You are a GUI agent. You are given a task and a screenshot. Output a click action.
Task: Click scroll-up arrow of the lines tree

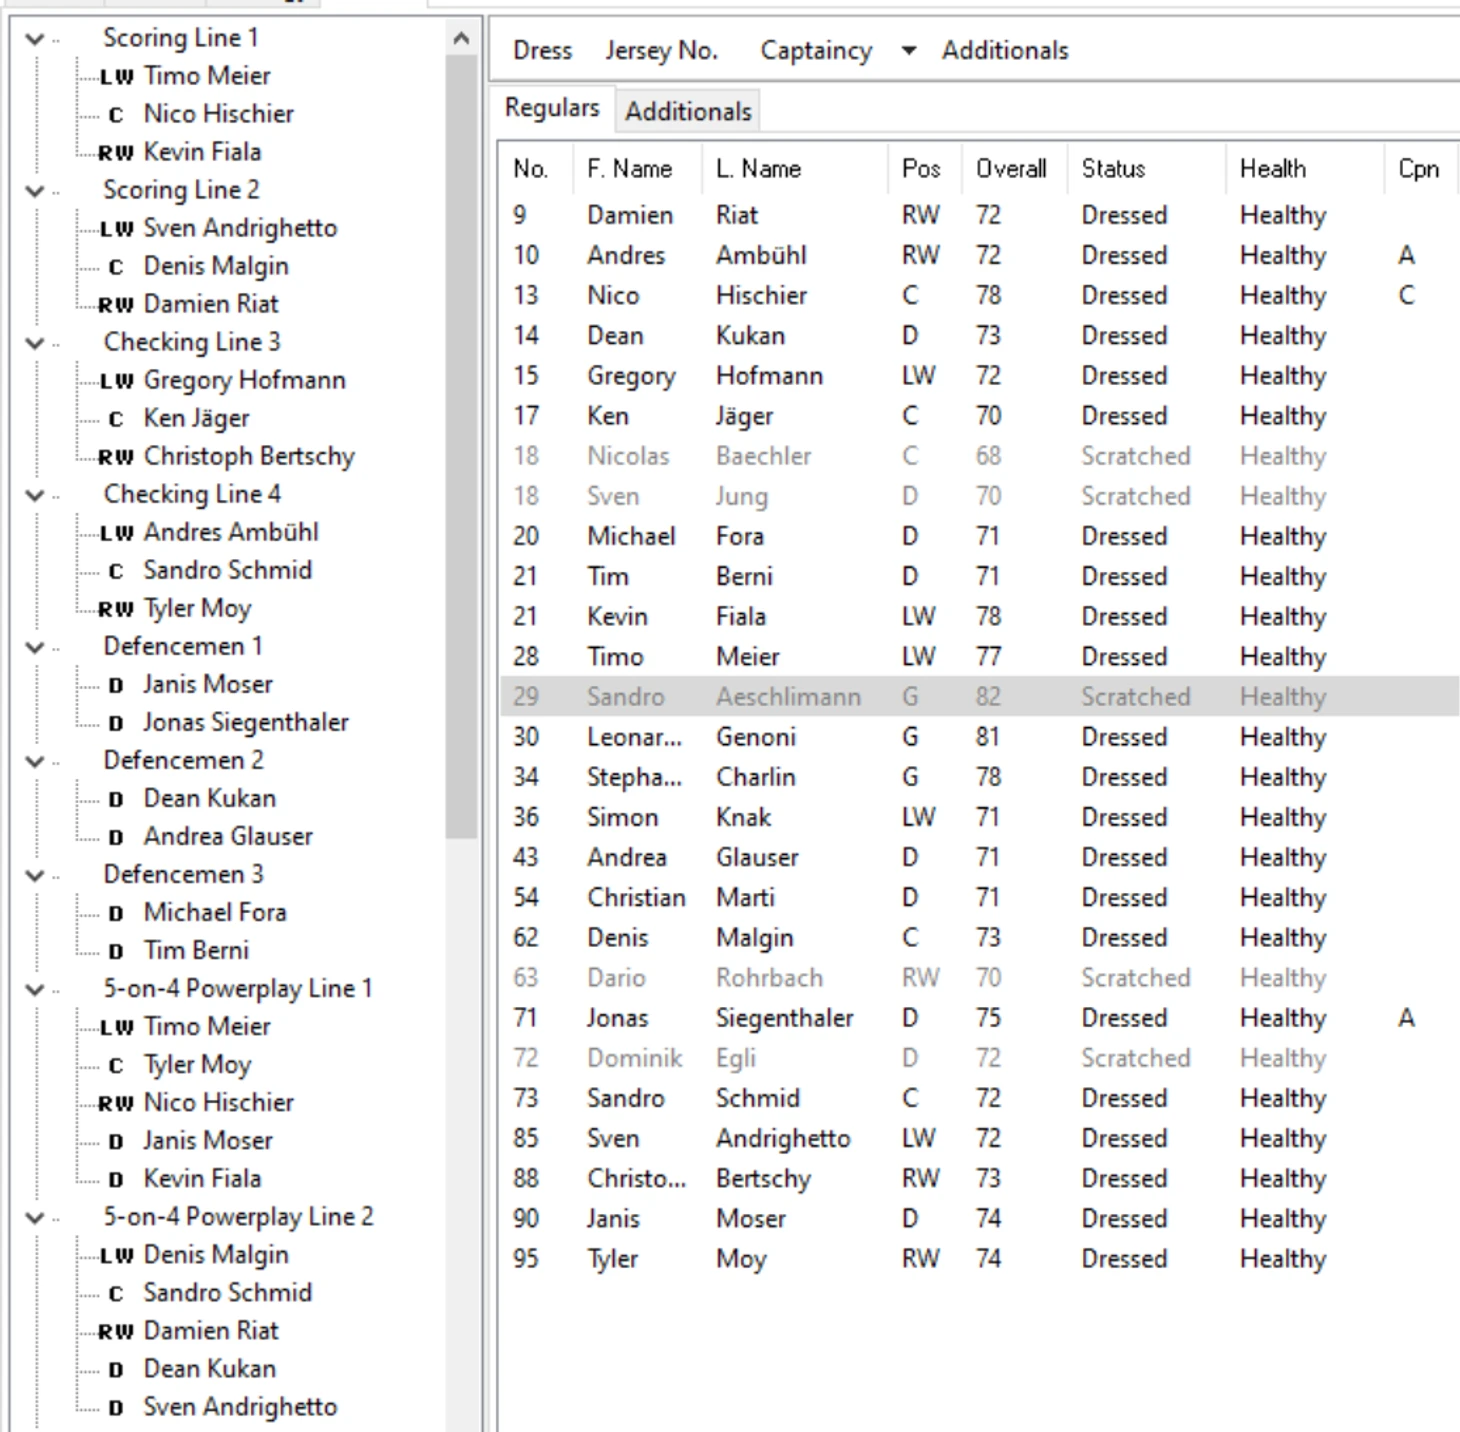[x=461, y=39]
